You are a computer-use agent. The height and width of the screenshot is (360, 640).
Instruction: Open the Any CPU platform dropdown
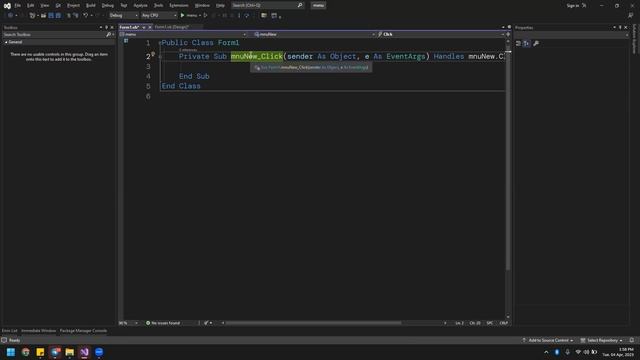pos(159,16)
